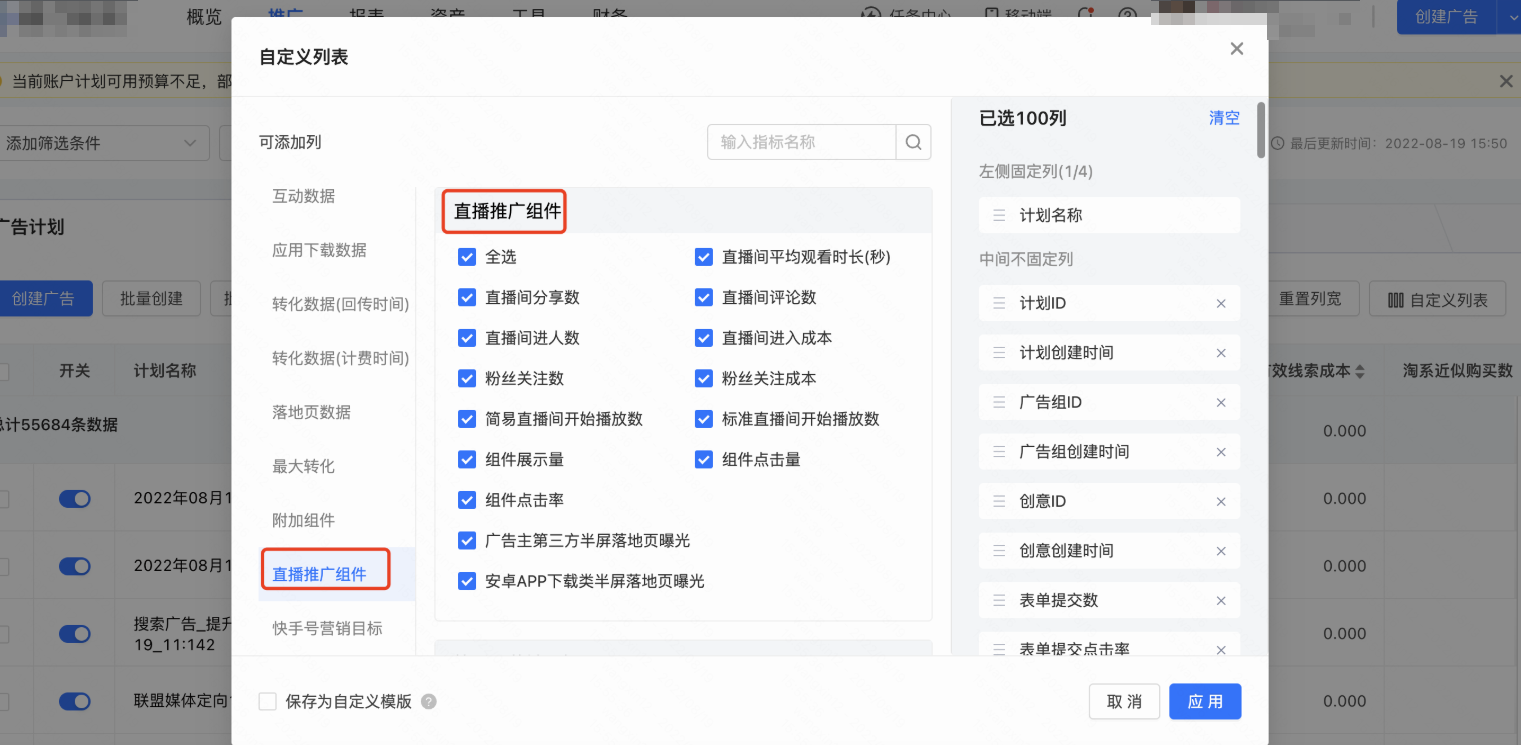This screenshot has height=745, width=1521.
Task: Uncheck the 全选 select-all checkbox
Action: pyautogui.click(x=467, y=257)
